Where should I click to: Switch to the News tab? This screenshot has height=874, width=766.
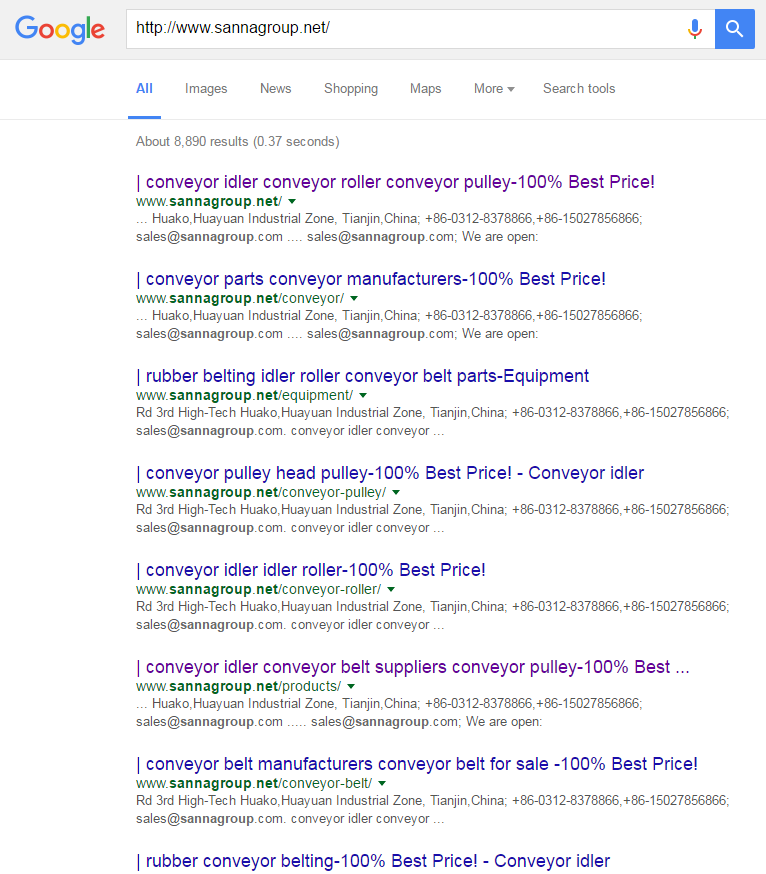275,89
